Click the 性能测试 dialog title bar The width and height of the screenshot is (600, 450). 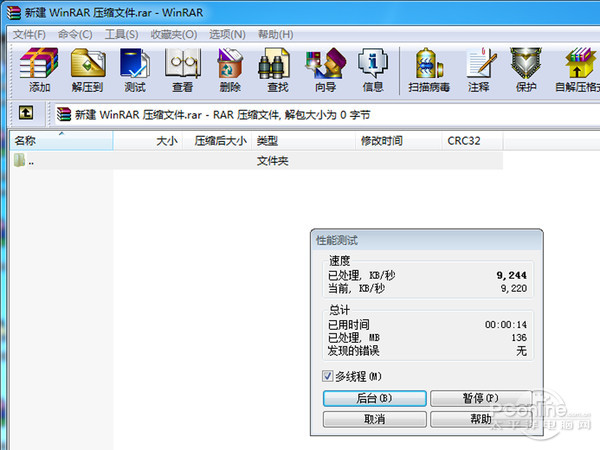point(427,240)
